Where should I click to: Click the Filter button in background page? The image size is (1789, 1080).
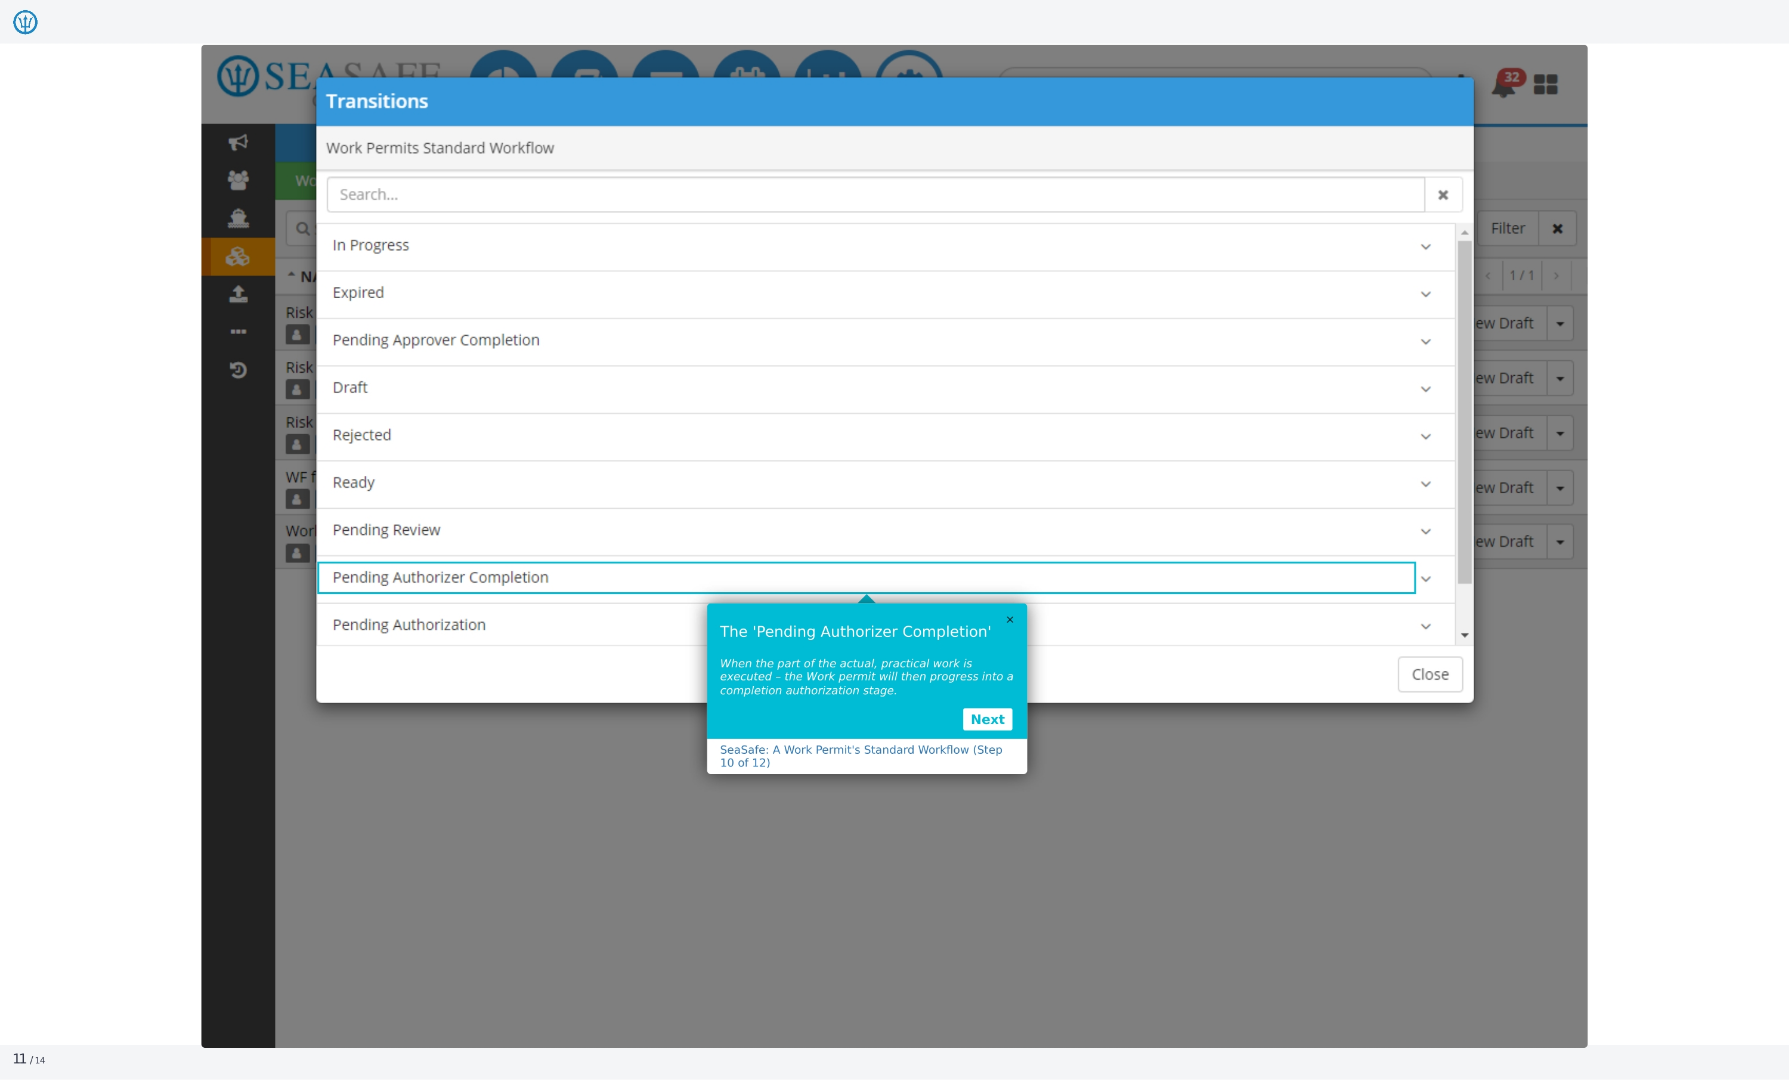click(1508, 229)
